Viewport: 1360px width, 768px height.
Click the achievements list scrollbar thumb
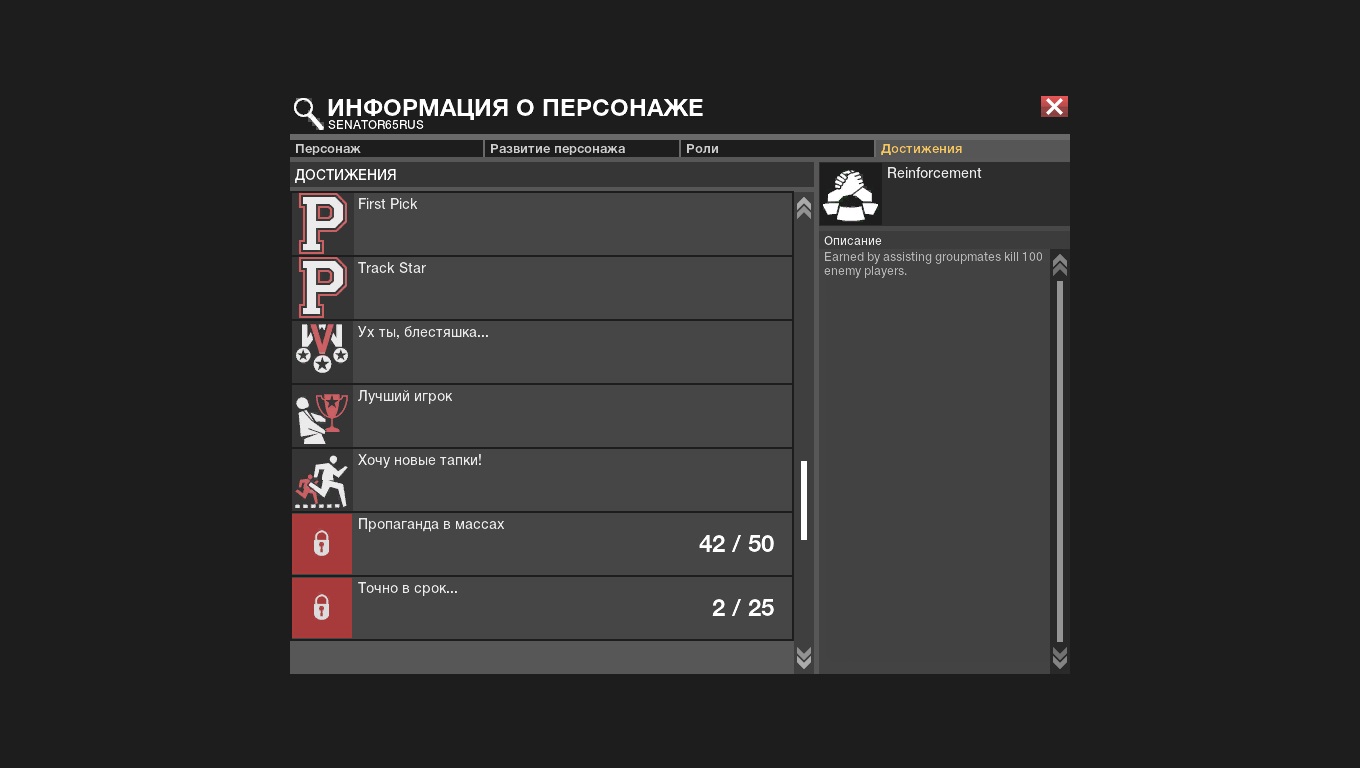[x=804, y=500]
